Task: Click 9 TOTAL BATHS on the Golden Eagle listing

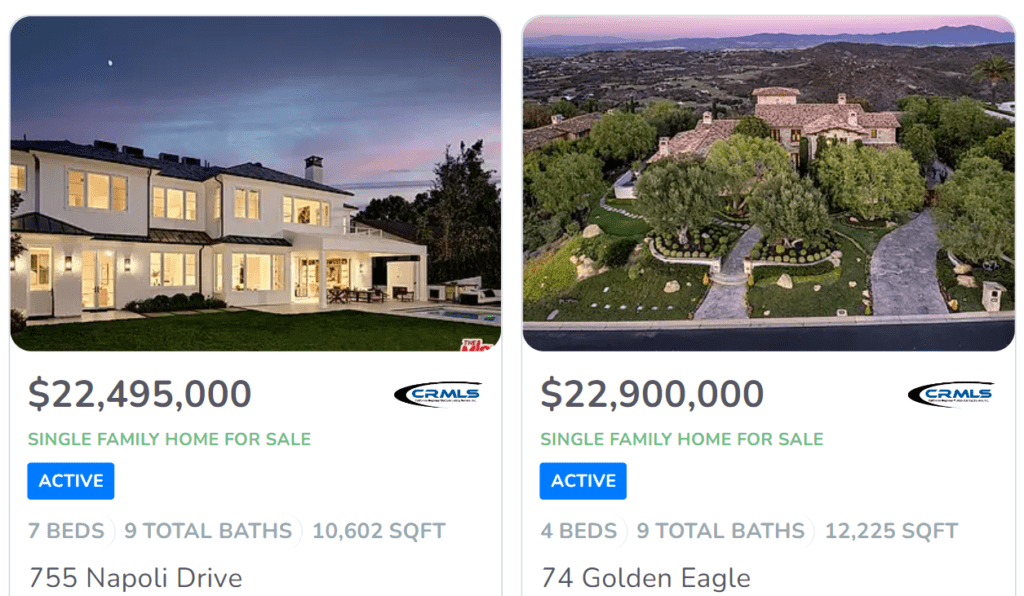Action: coord(720,531)
